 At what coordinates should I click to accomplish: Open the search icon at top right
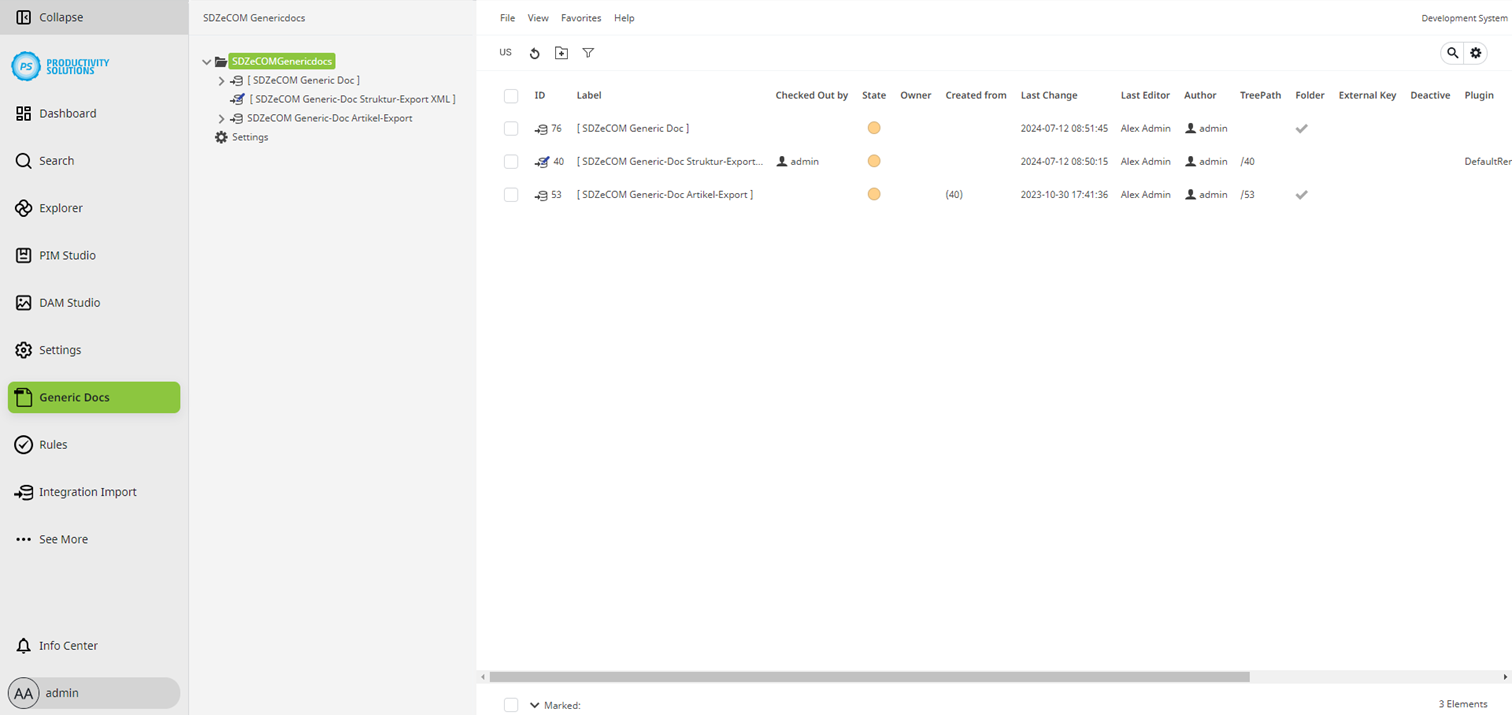[x=1452, y=53]
